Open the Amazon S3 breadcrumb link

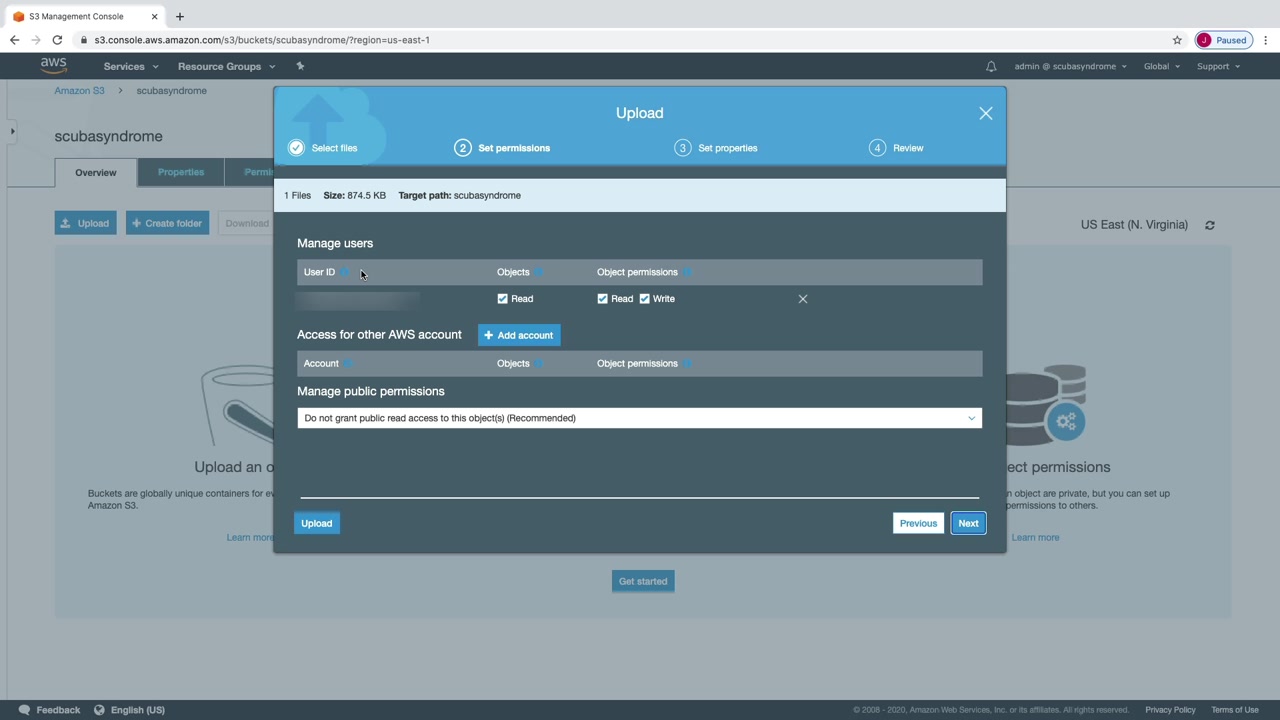pos(79,91)
